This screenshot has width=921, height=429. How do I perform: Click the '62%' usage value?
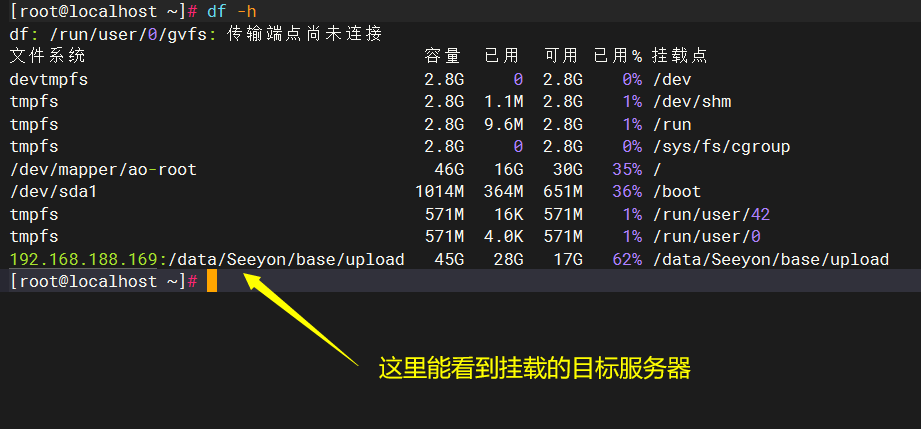tap(627, 259)
